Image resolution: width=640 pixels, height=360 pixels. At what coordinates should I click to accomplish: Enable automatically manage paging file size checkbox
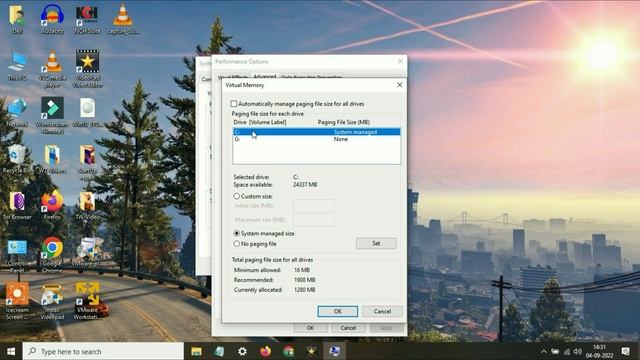coord(234,104)
